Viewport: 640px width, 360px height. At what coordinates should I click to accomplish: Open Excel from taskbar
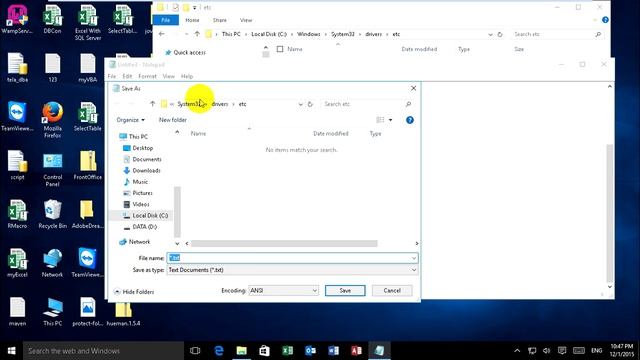click(287, 351)
